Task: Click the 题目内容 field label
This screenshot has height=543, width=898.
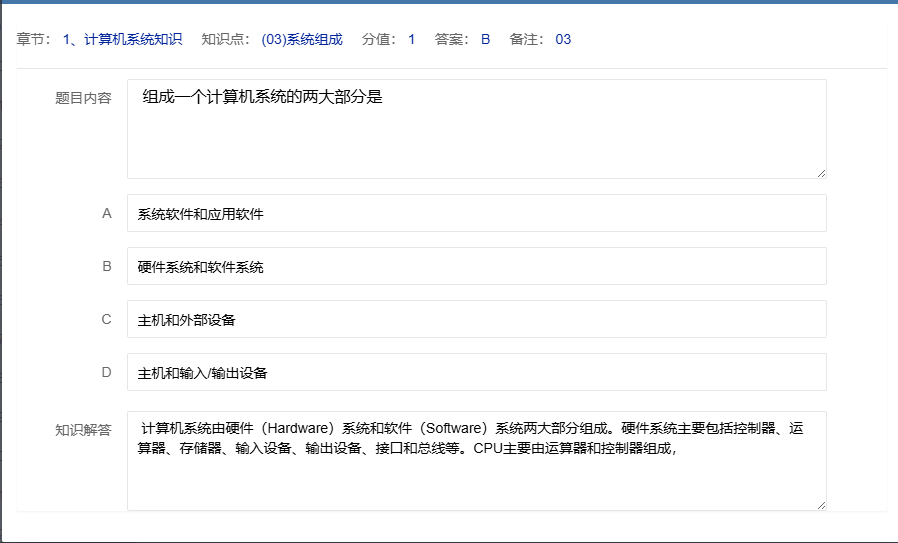Action: [83, 98]
